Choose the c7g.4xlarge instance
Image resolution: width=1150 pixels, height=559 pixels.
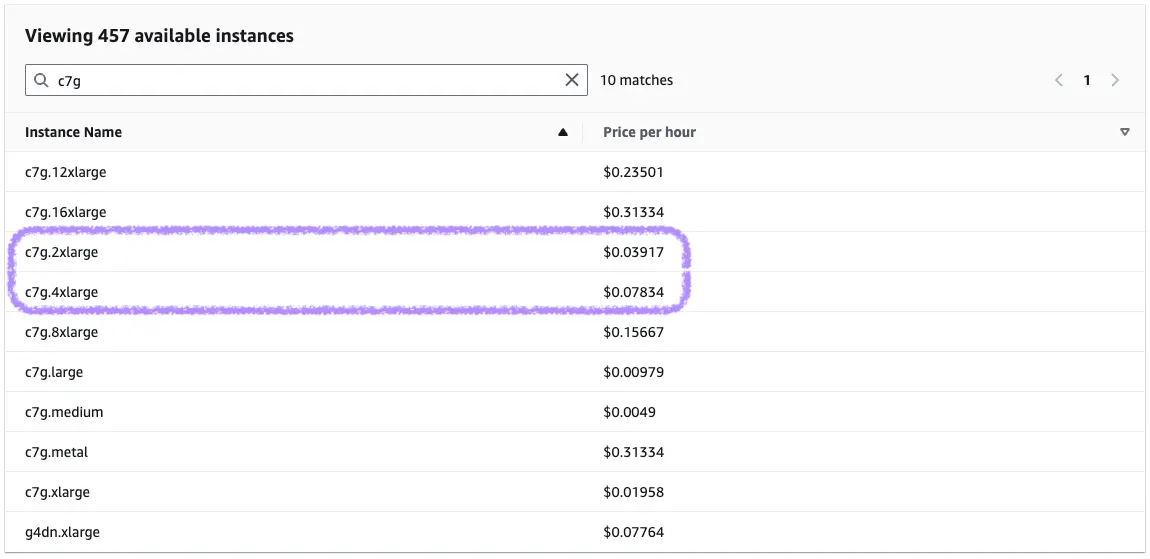62,292
